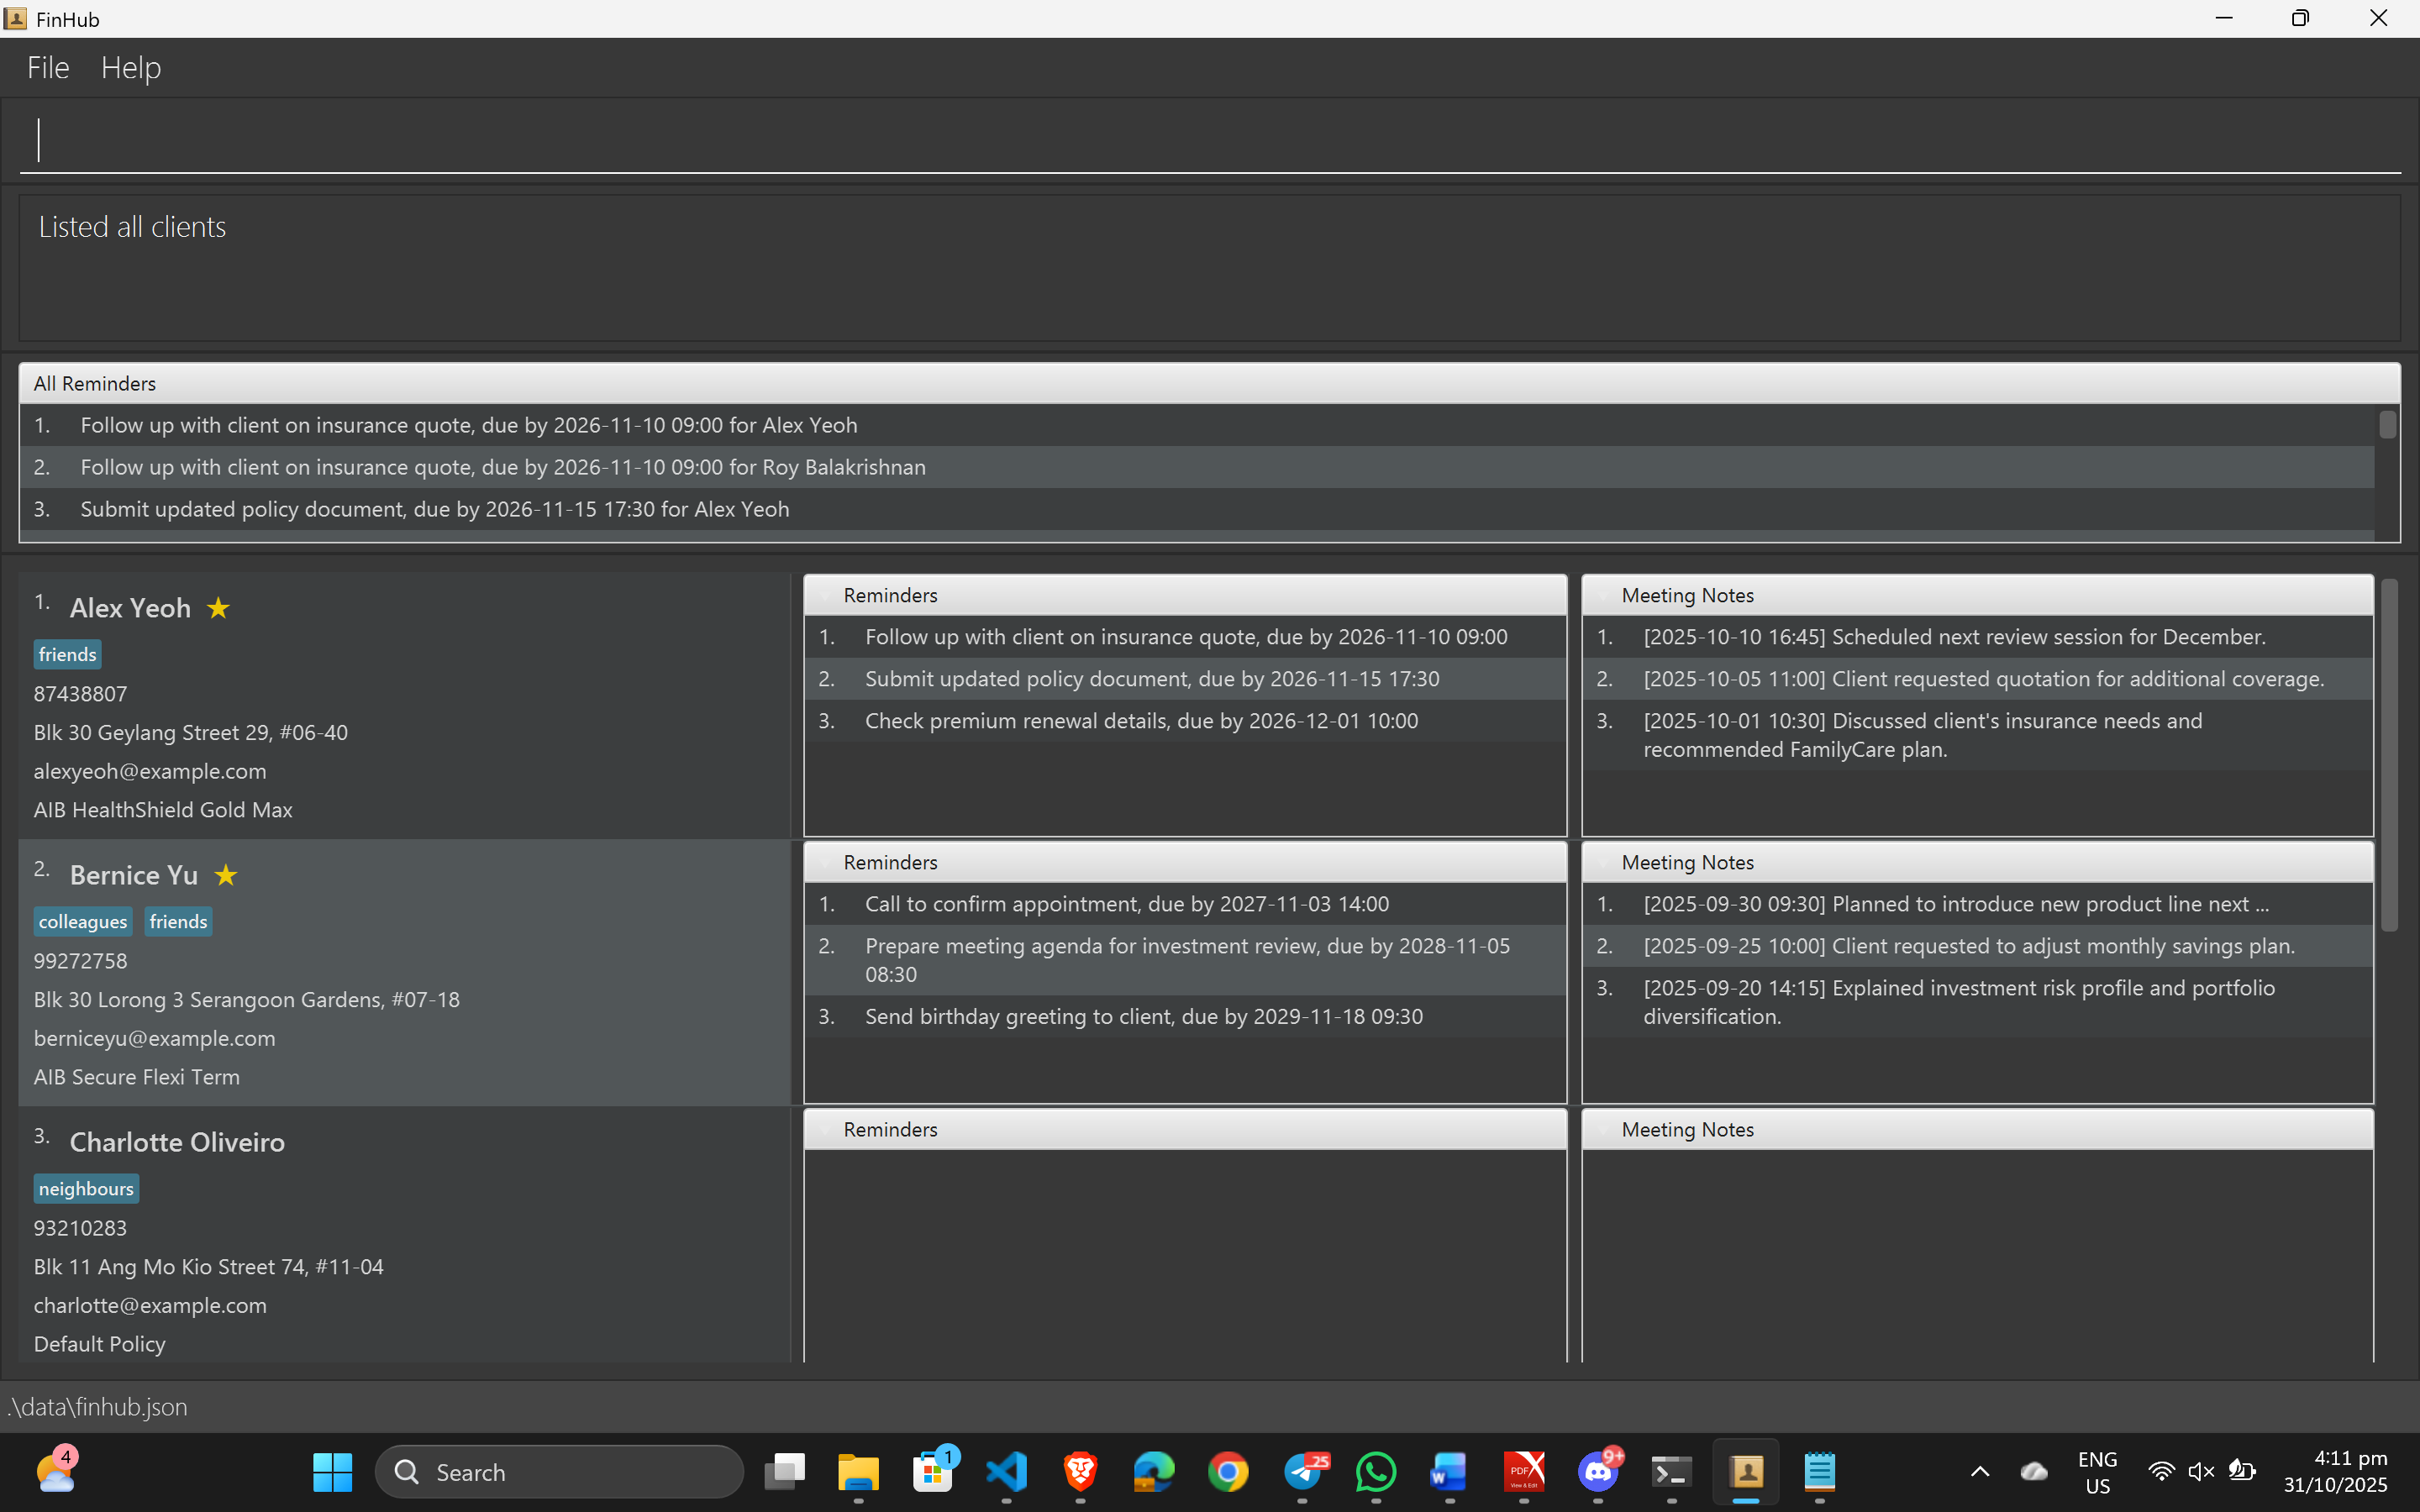Click the star icon beside Alex Yeoh
The width and height of the screenshot is (2420, 1512).
tap(218, 607)
